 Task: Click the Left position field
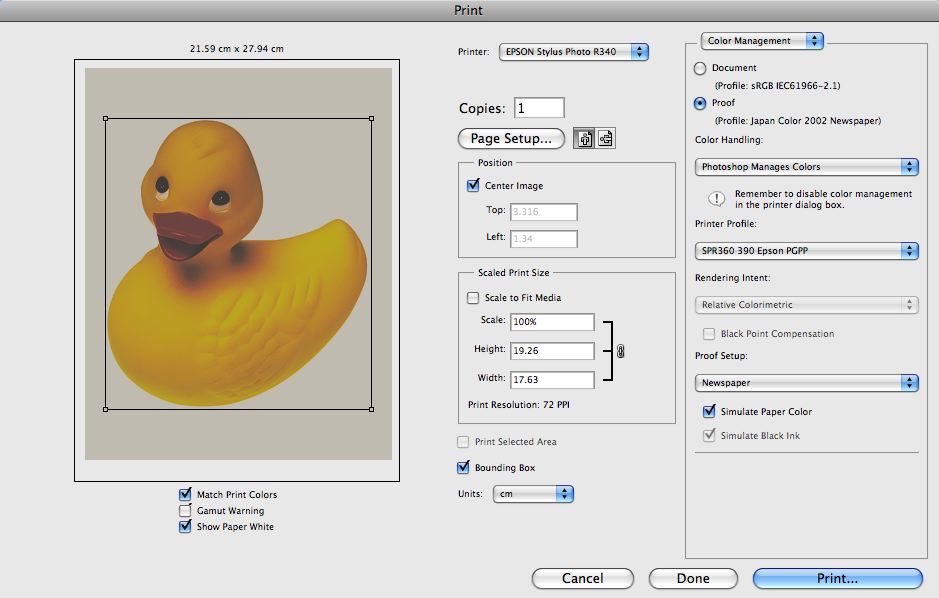[544, 238]
